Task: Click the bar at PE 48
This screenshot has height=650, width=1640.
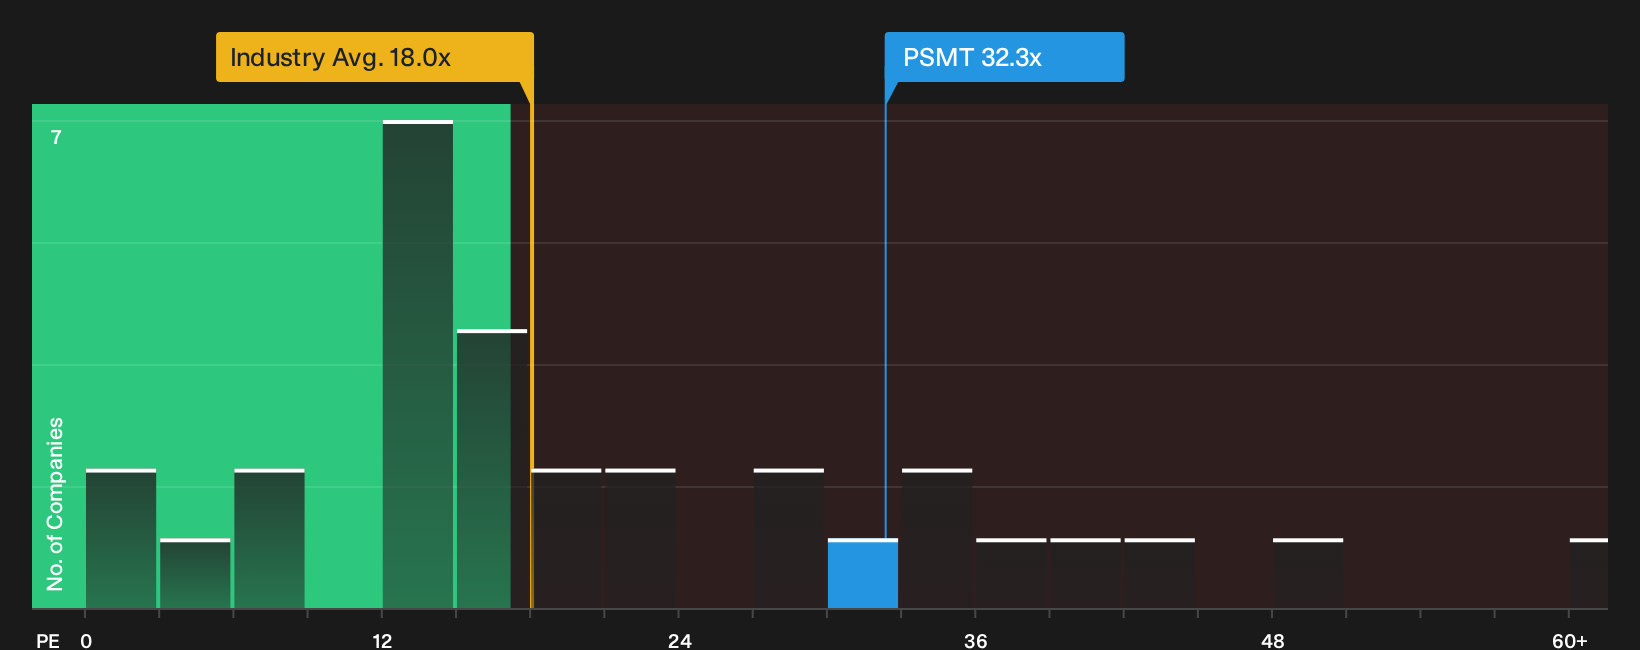Action: (x=1308, y=574)
